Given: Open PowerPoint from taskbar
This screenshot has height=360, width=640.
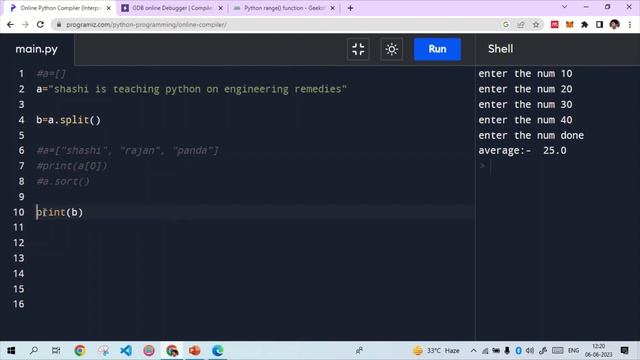Looking at the screenshot, I should click(x=195, y=351).
